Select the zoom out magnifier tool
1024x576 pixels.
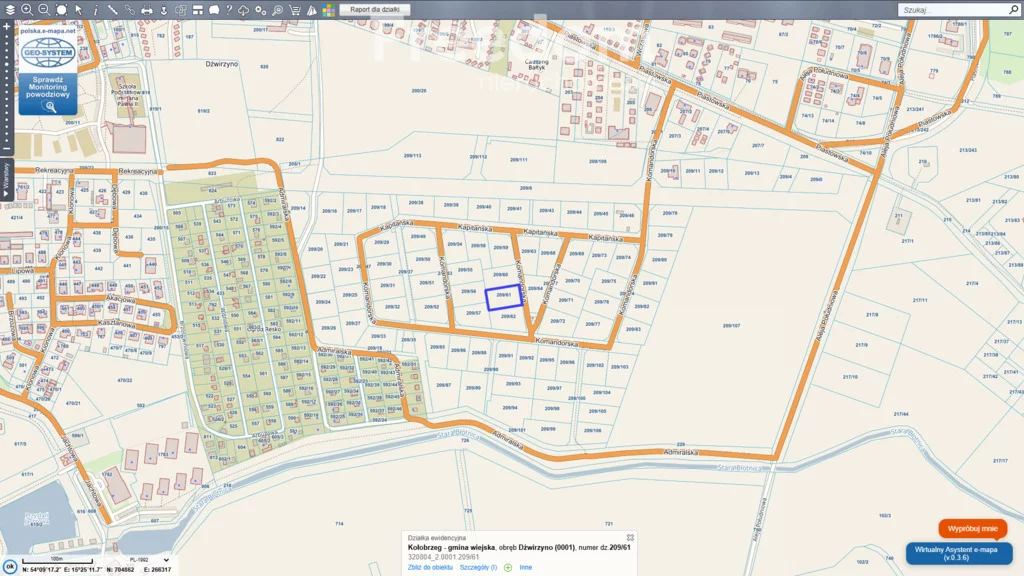click(x=44, y=9)
